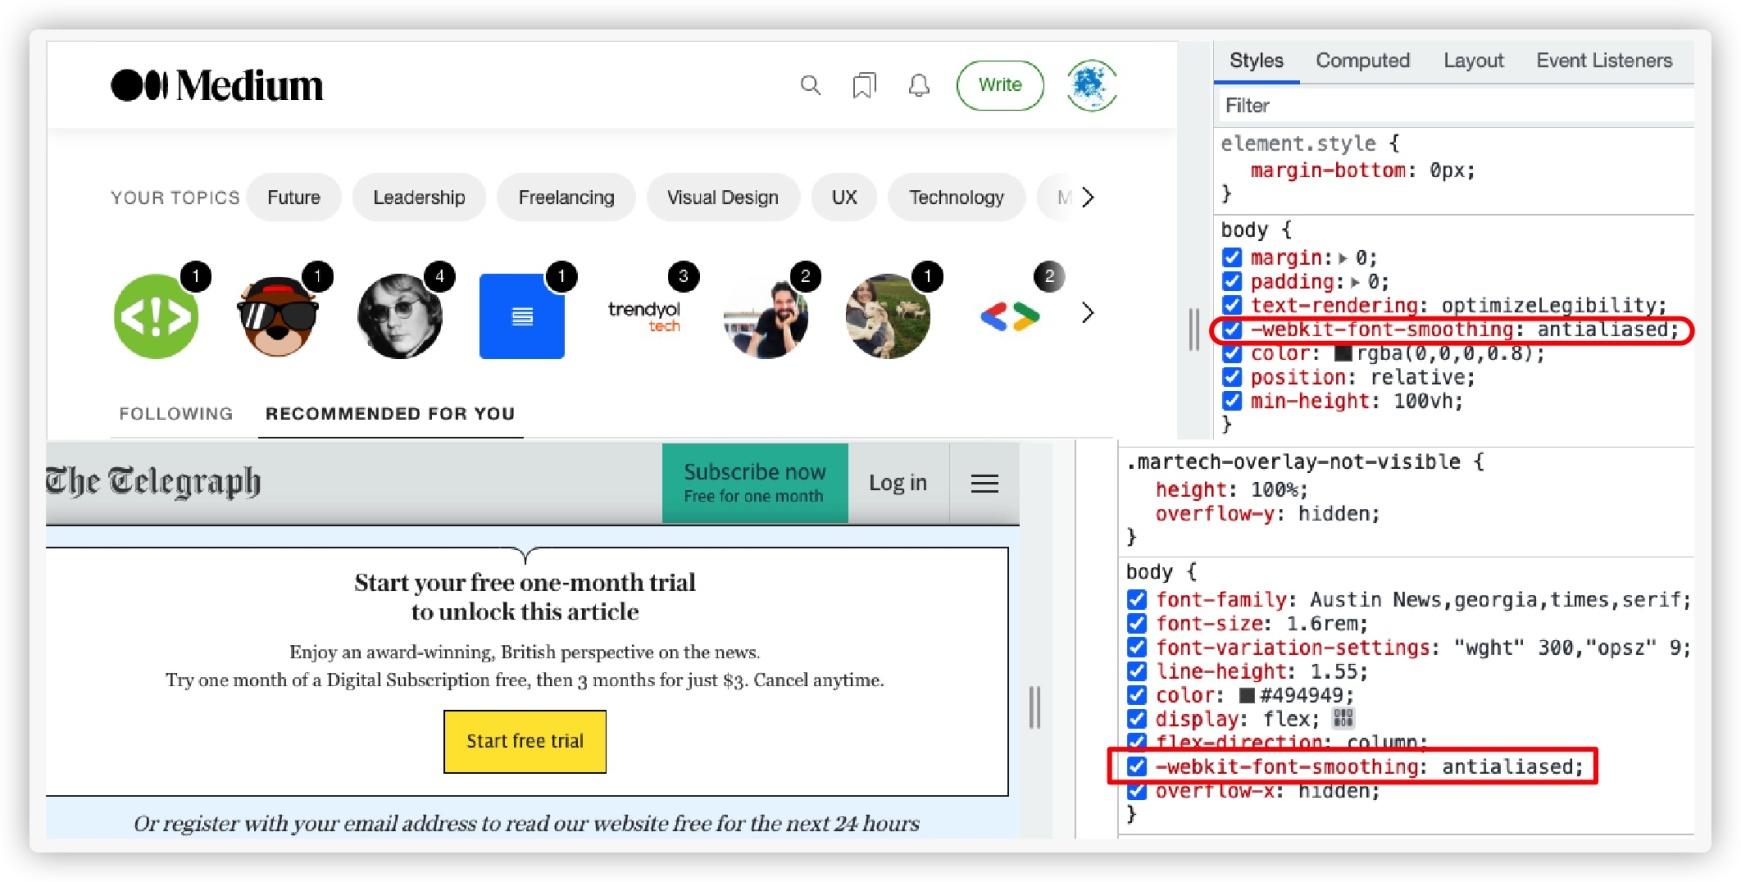Expand the padding shorthand triangle
Screen dimensions: 1741x882
coord(1355,282)
